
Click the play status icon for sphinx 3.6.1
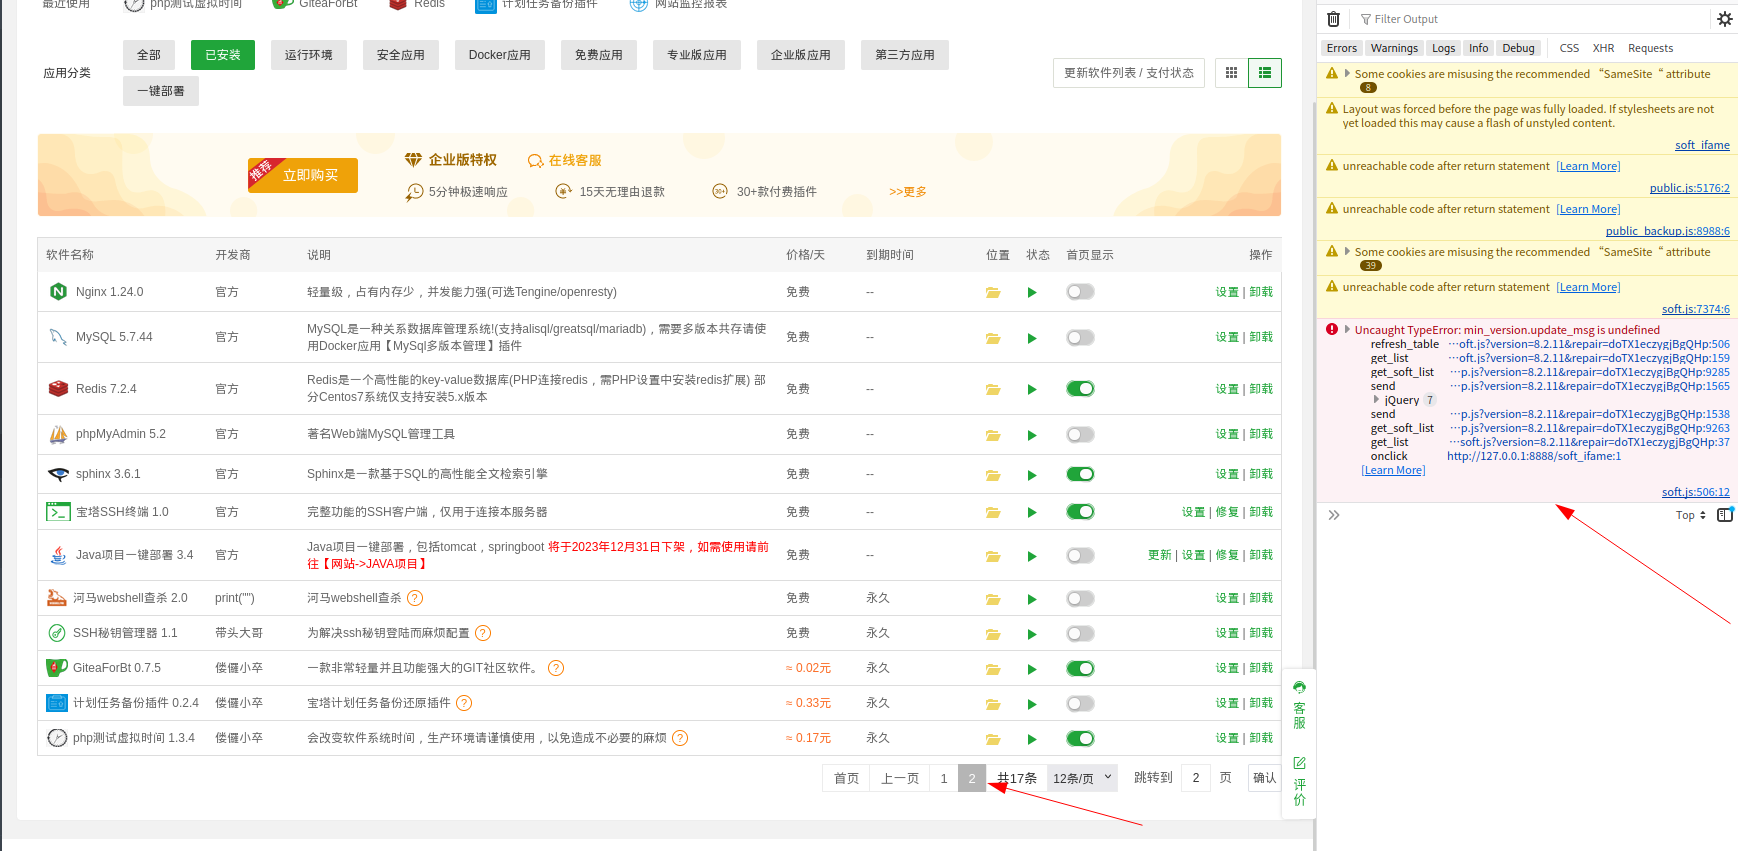pos(1032,475)
